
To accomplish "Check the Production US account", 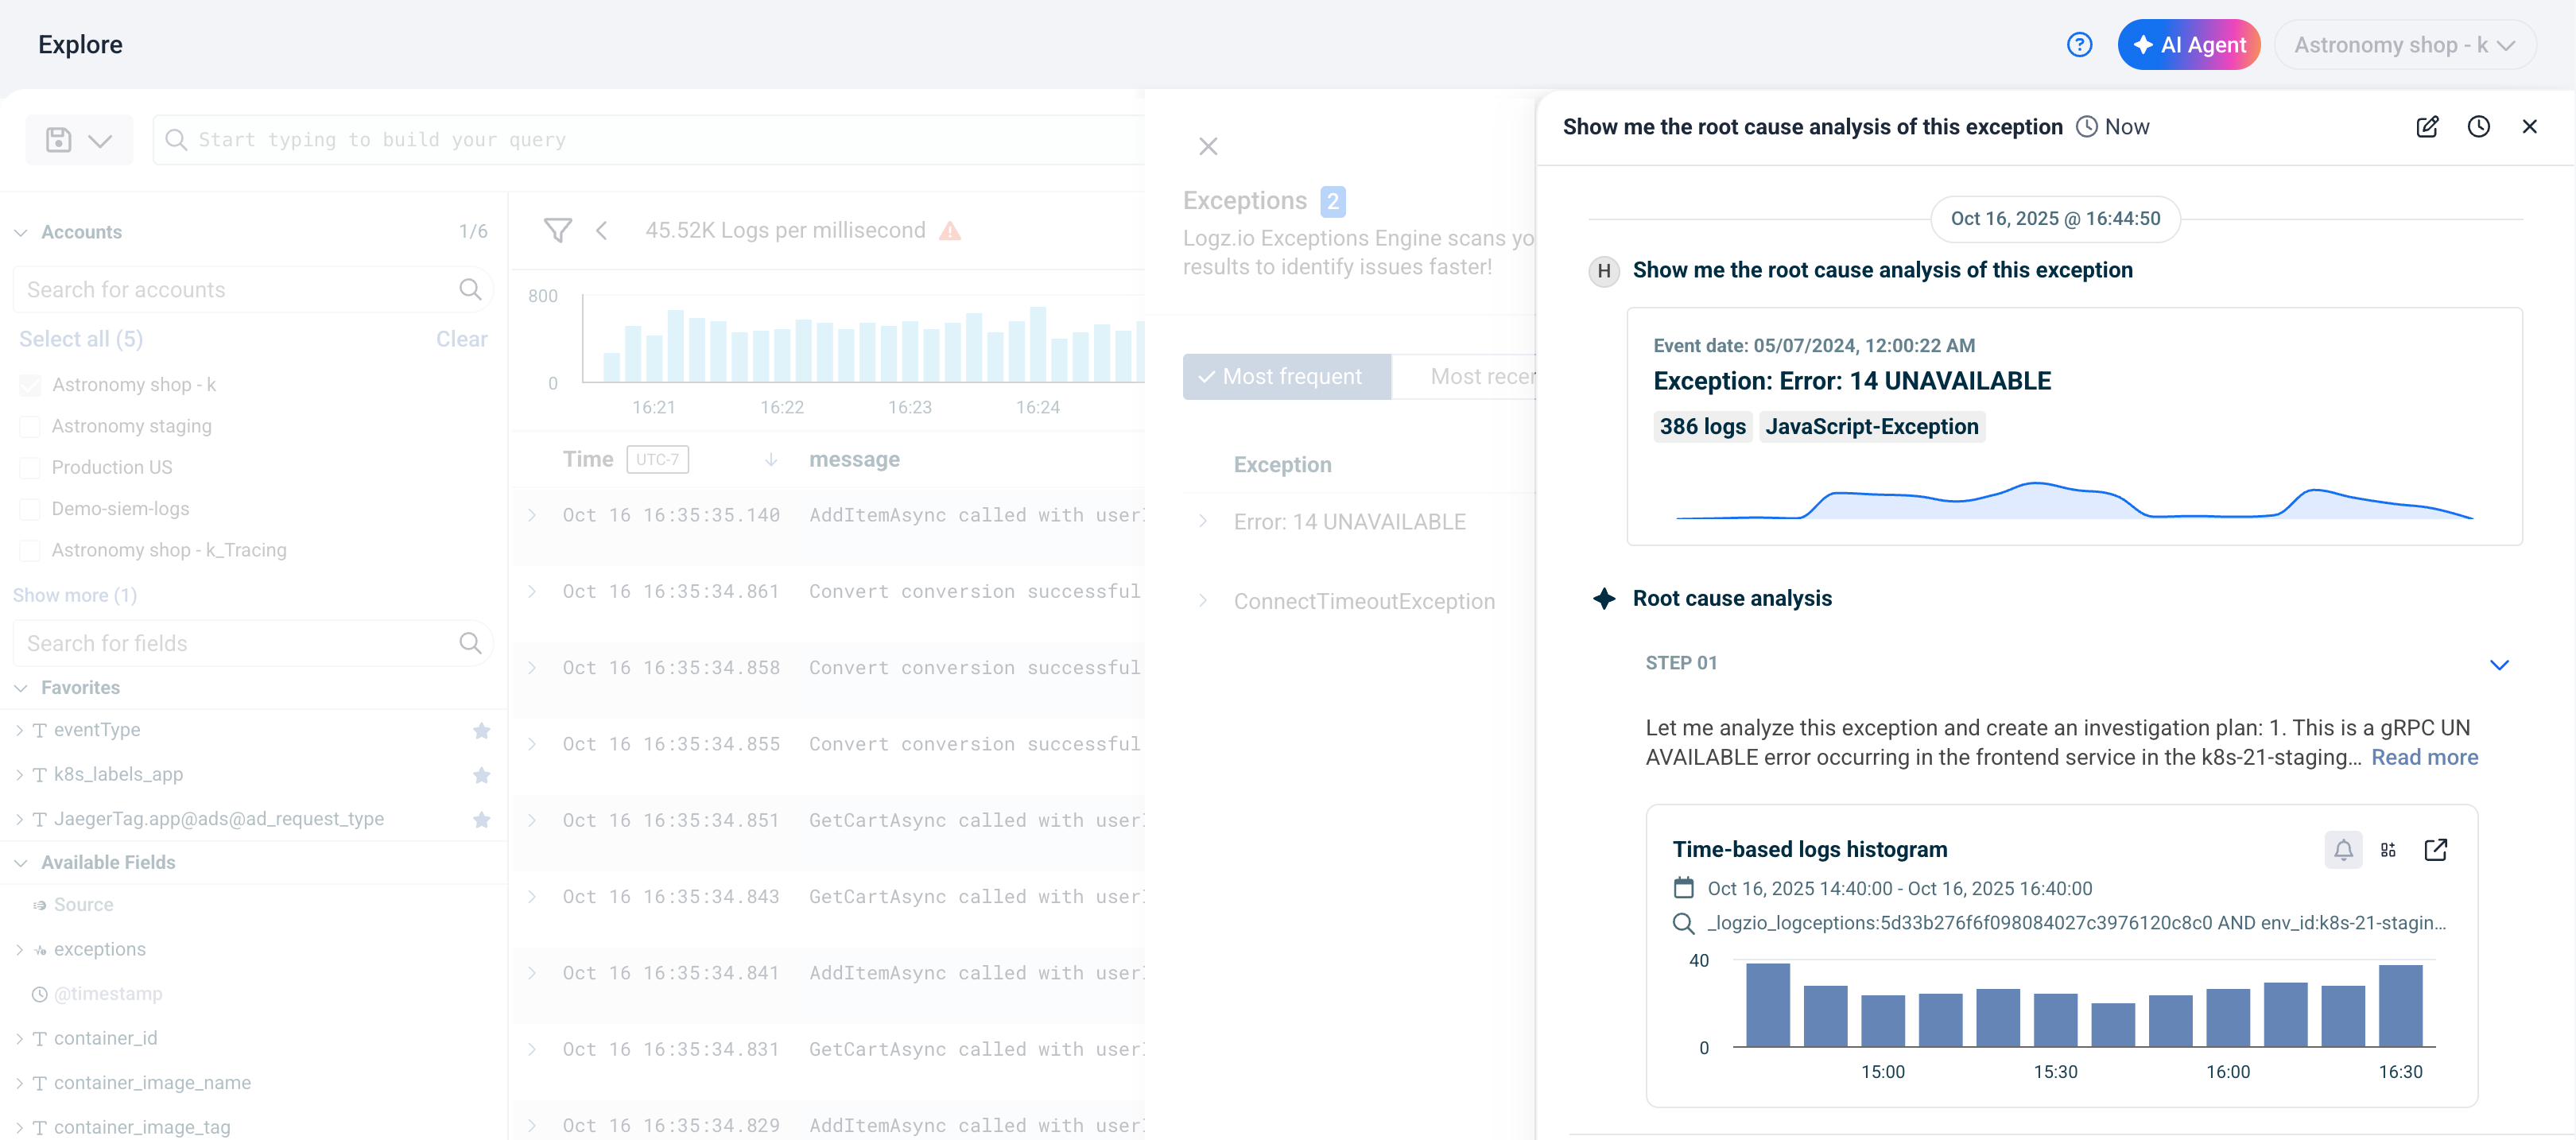I will (x=31, y=468).
